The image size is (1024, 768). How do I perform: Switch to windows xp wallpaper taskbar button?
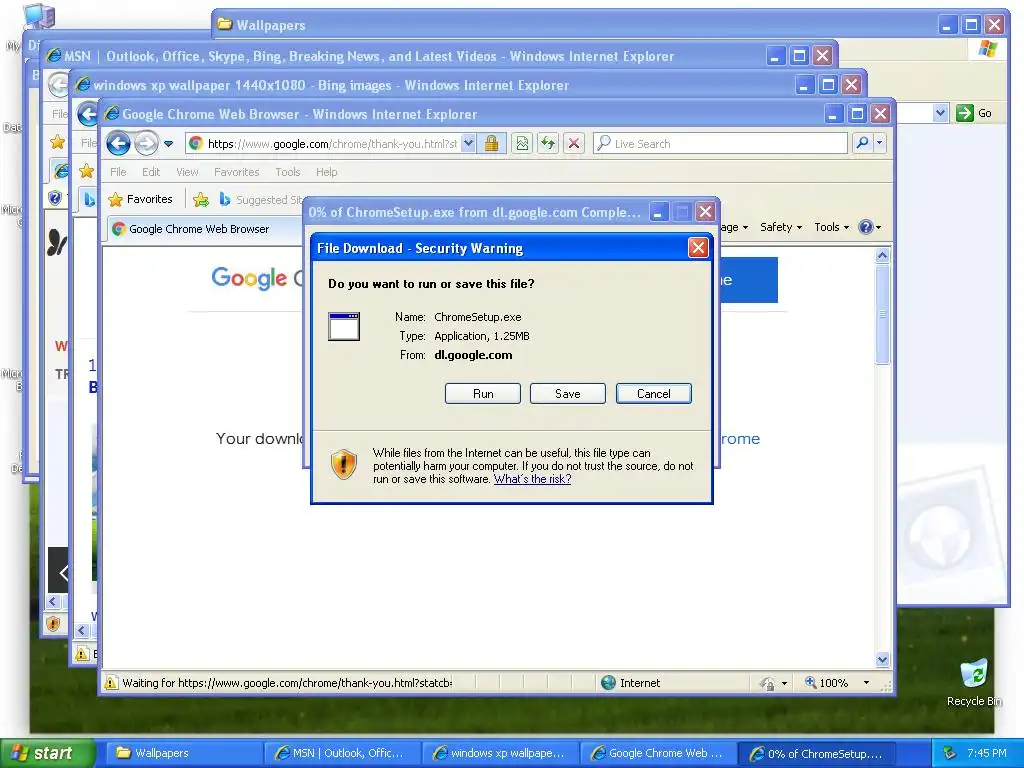point(501,753)
